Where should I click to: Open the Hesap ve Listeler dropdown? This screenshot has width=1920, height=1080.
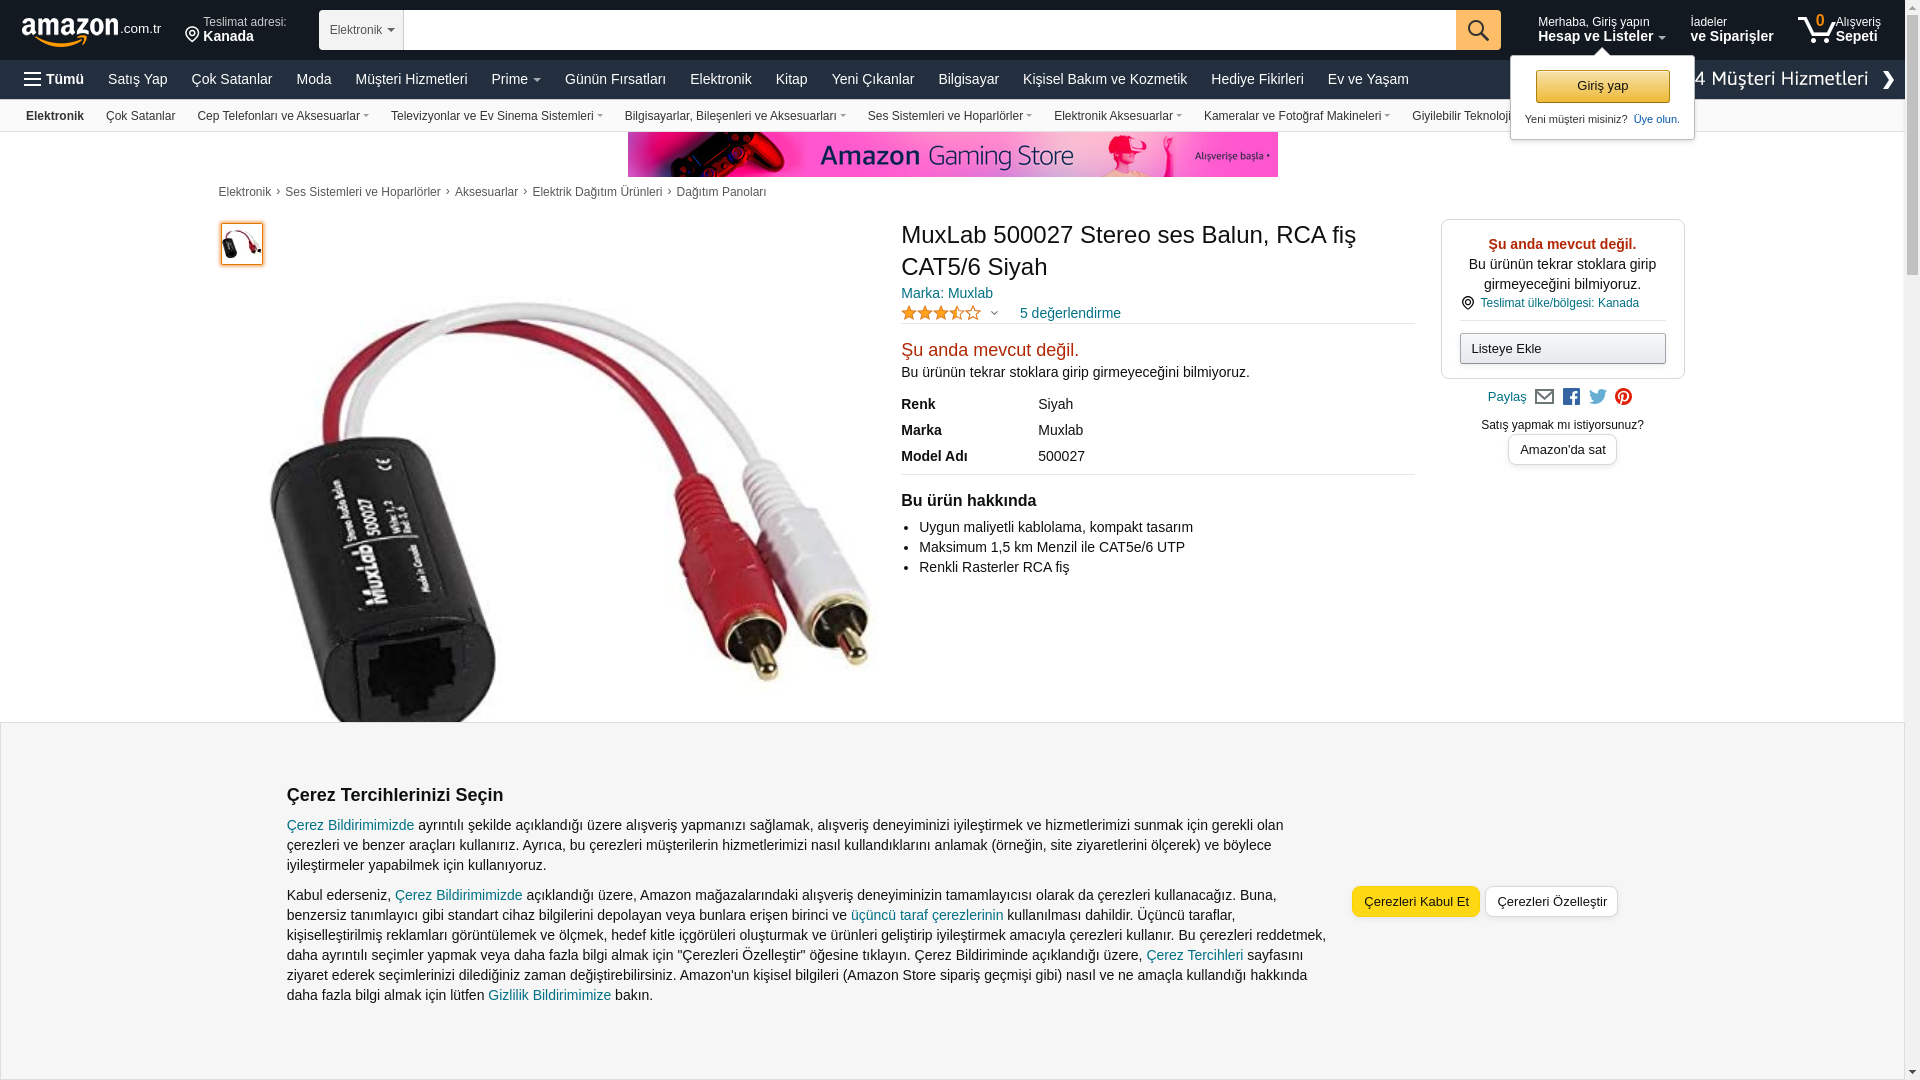tap(1601, 29)
